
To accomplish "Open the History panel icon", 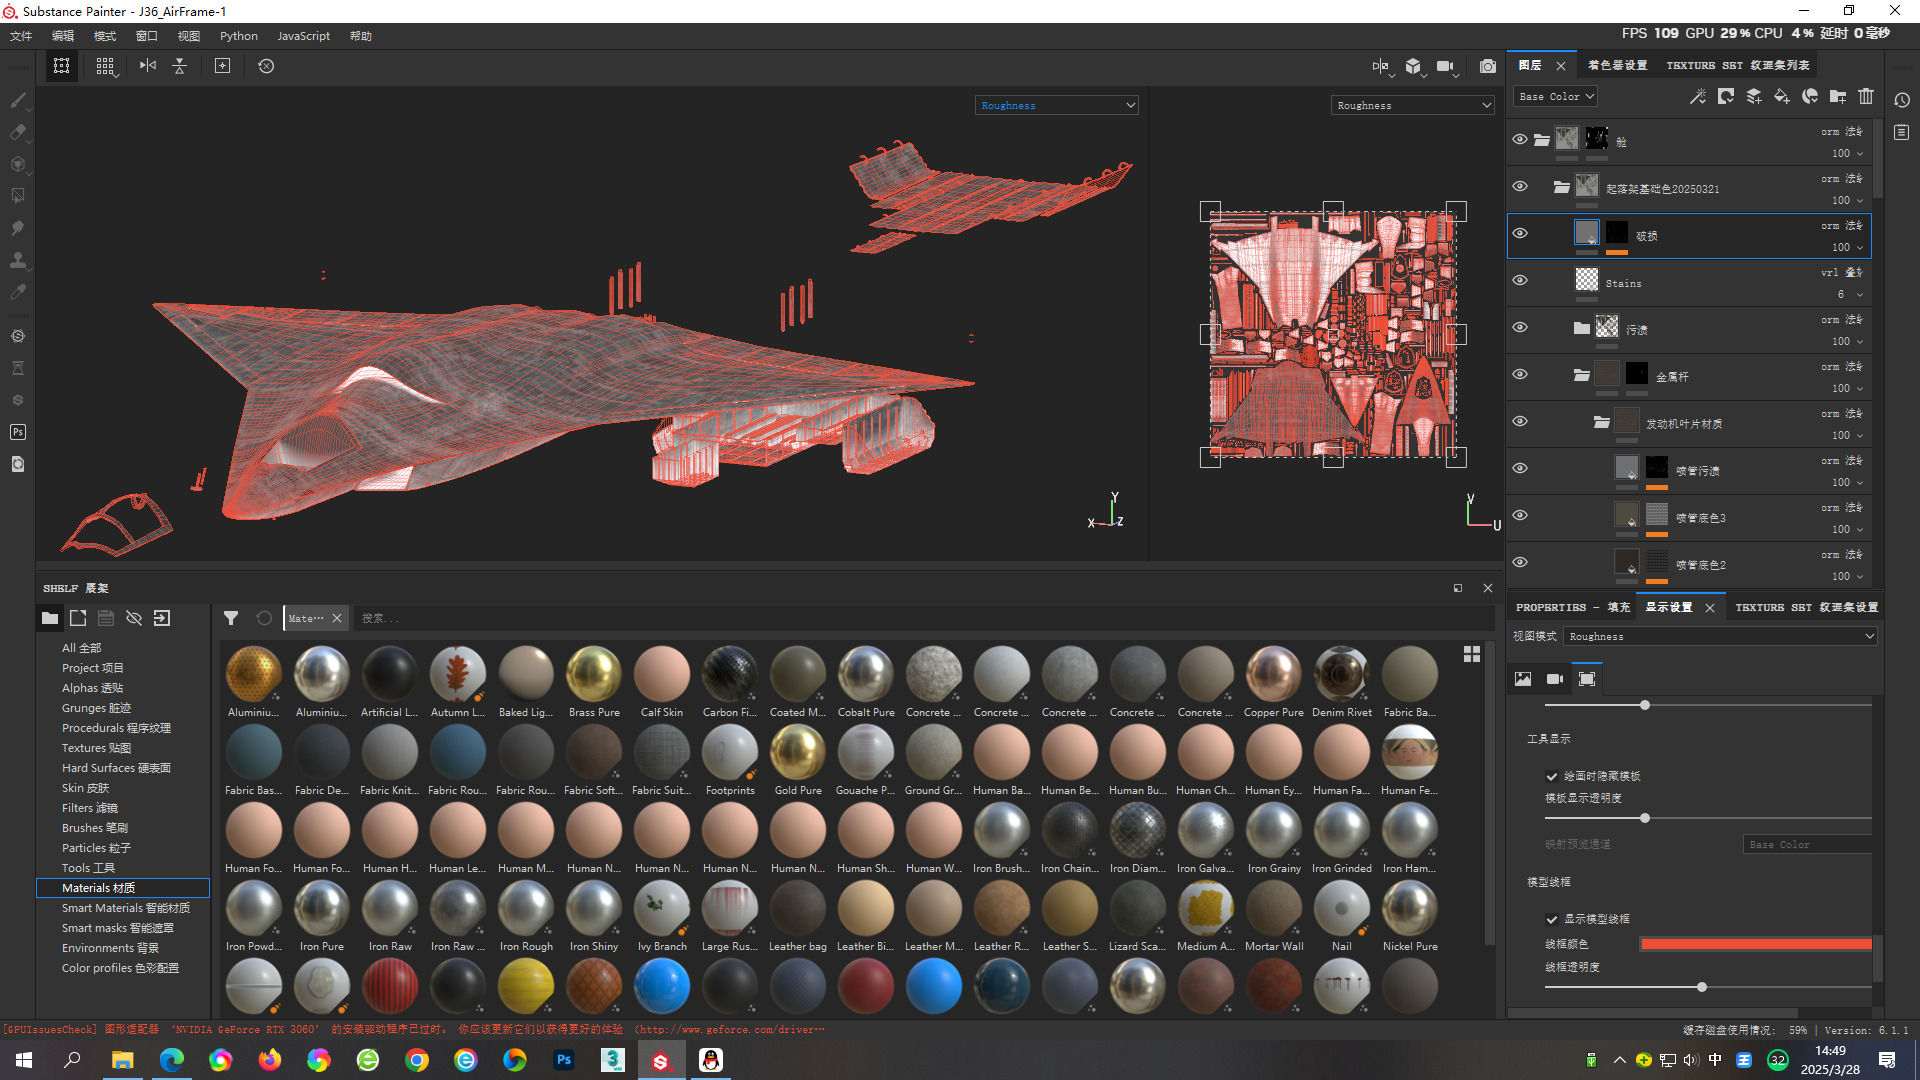I will coord(1902,100).
